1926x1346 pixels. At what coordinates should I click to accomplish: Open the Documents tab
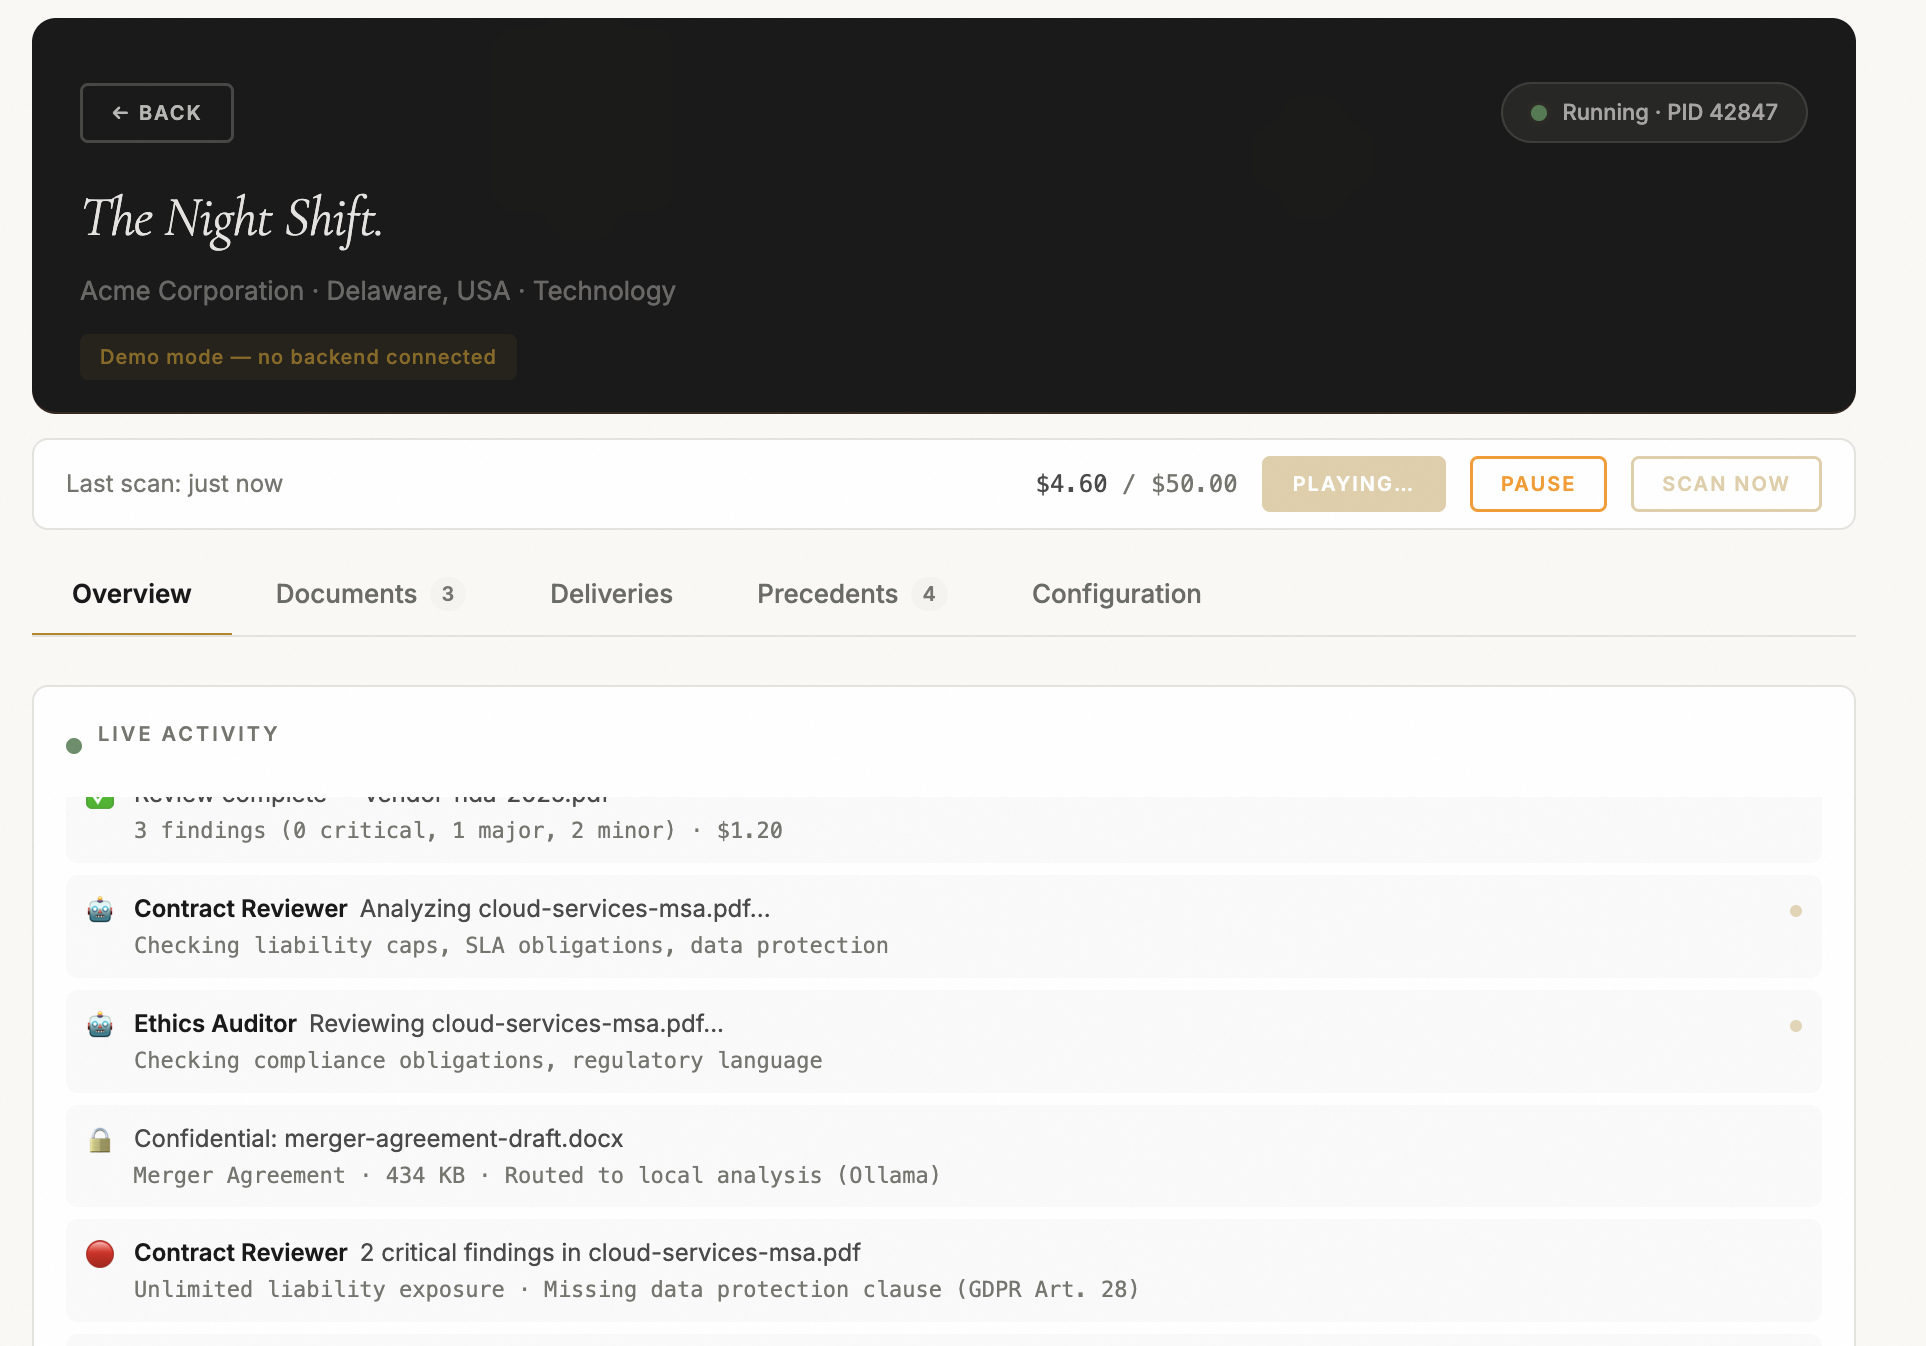(369, 594)
